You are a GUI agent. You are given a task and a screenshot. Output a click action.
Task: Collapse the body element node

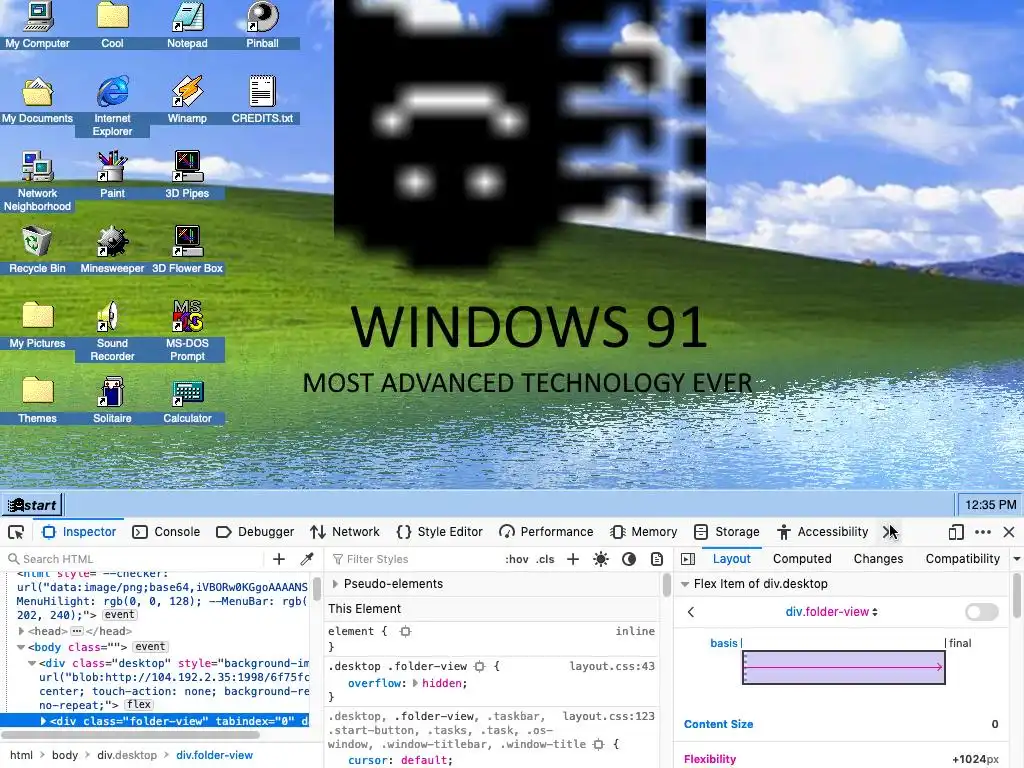(x=21, y=647)
